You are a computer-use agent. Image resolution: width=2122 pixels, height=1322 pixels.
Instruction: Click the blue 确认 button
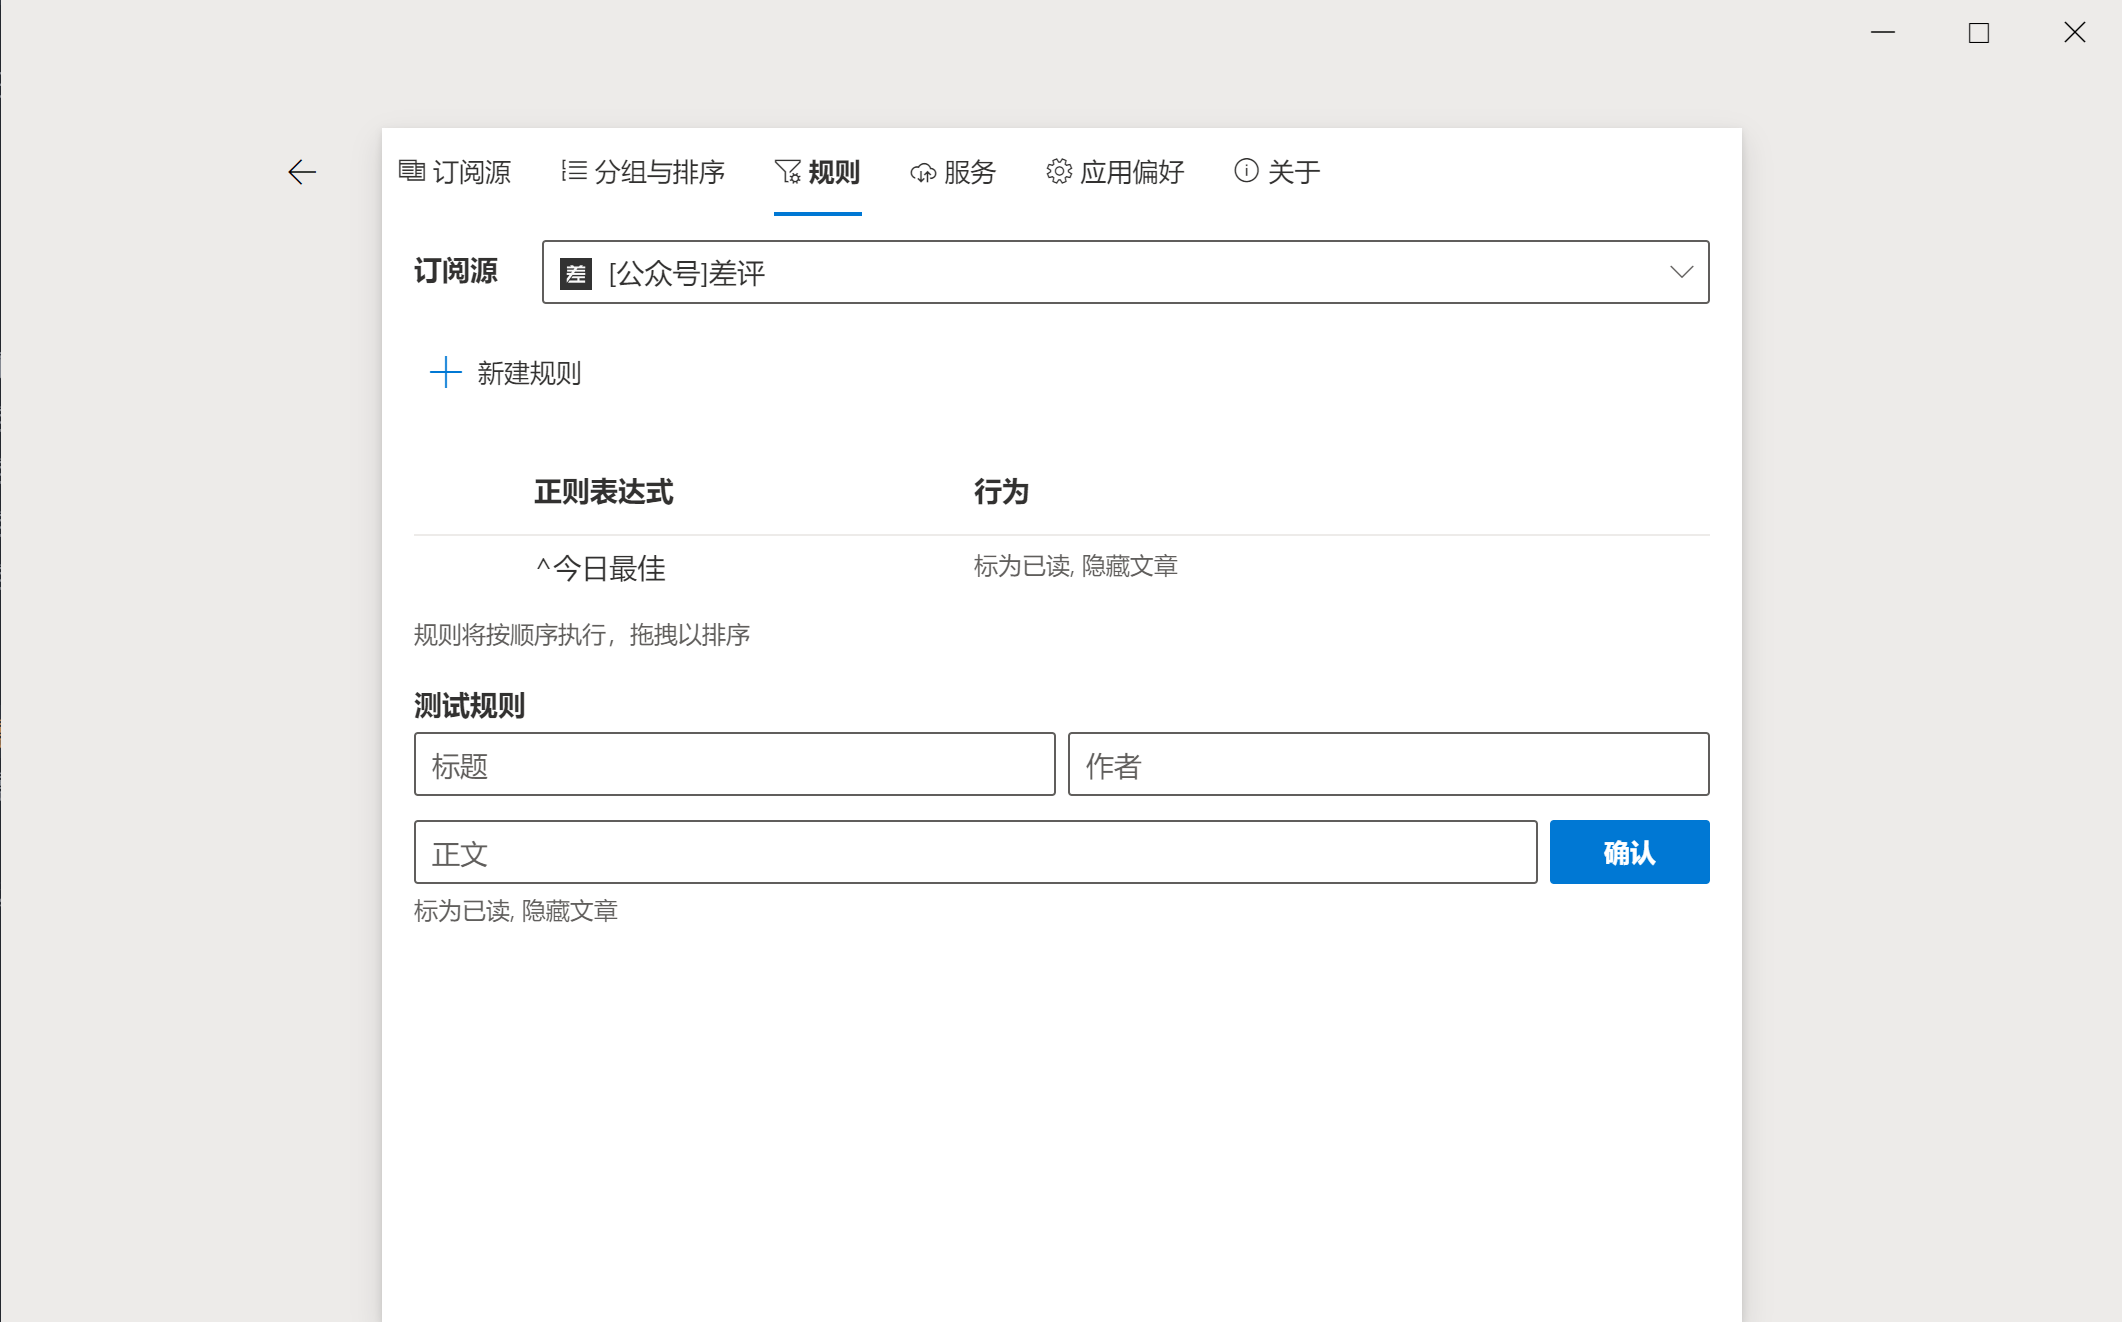click(1629, 852)
